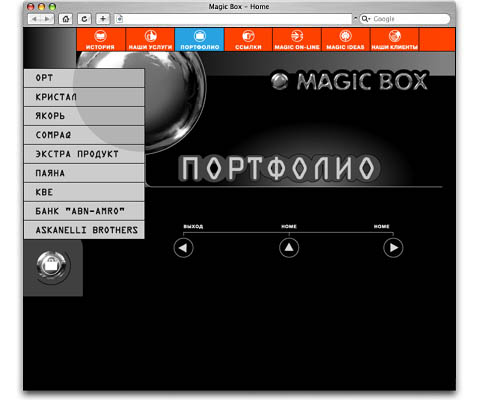Select Банк "ABN-AMRO" in the list
The width and height of the screenshot is (480, 400).
tap(84, 211)
